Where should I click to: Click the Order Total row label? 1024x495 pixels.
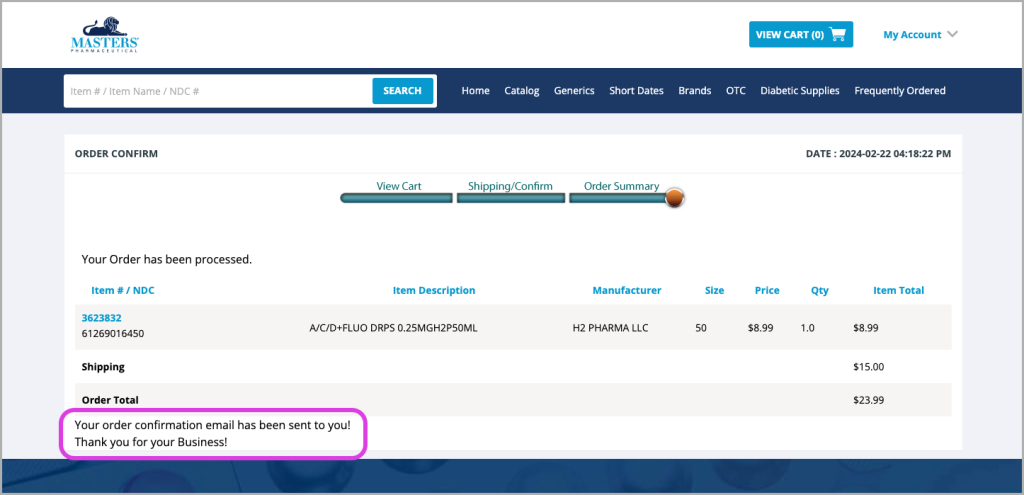pyautogui.click(x=110, y=400)
